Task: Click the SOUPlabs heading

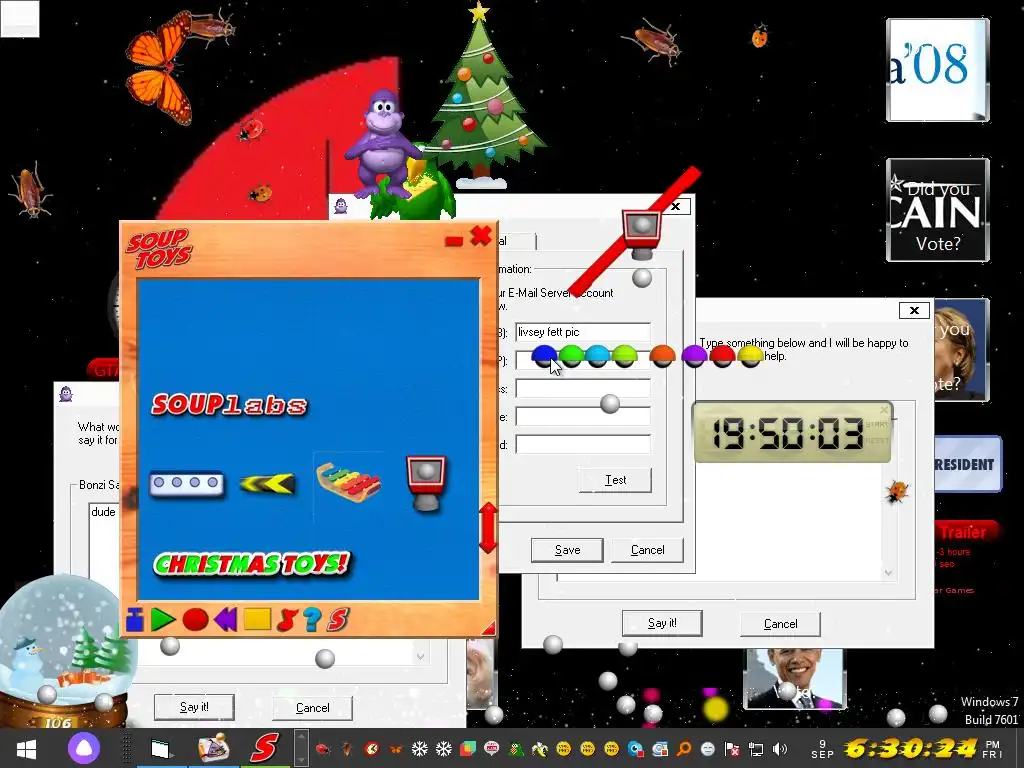Action: pyautogui.click(x=229, y=404)
